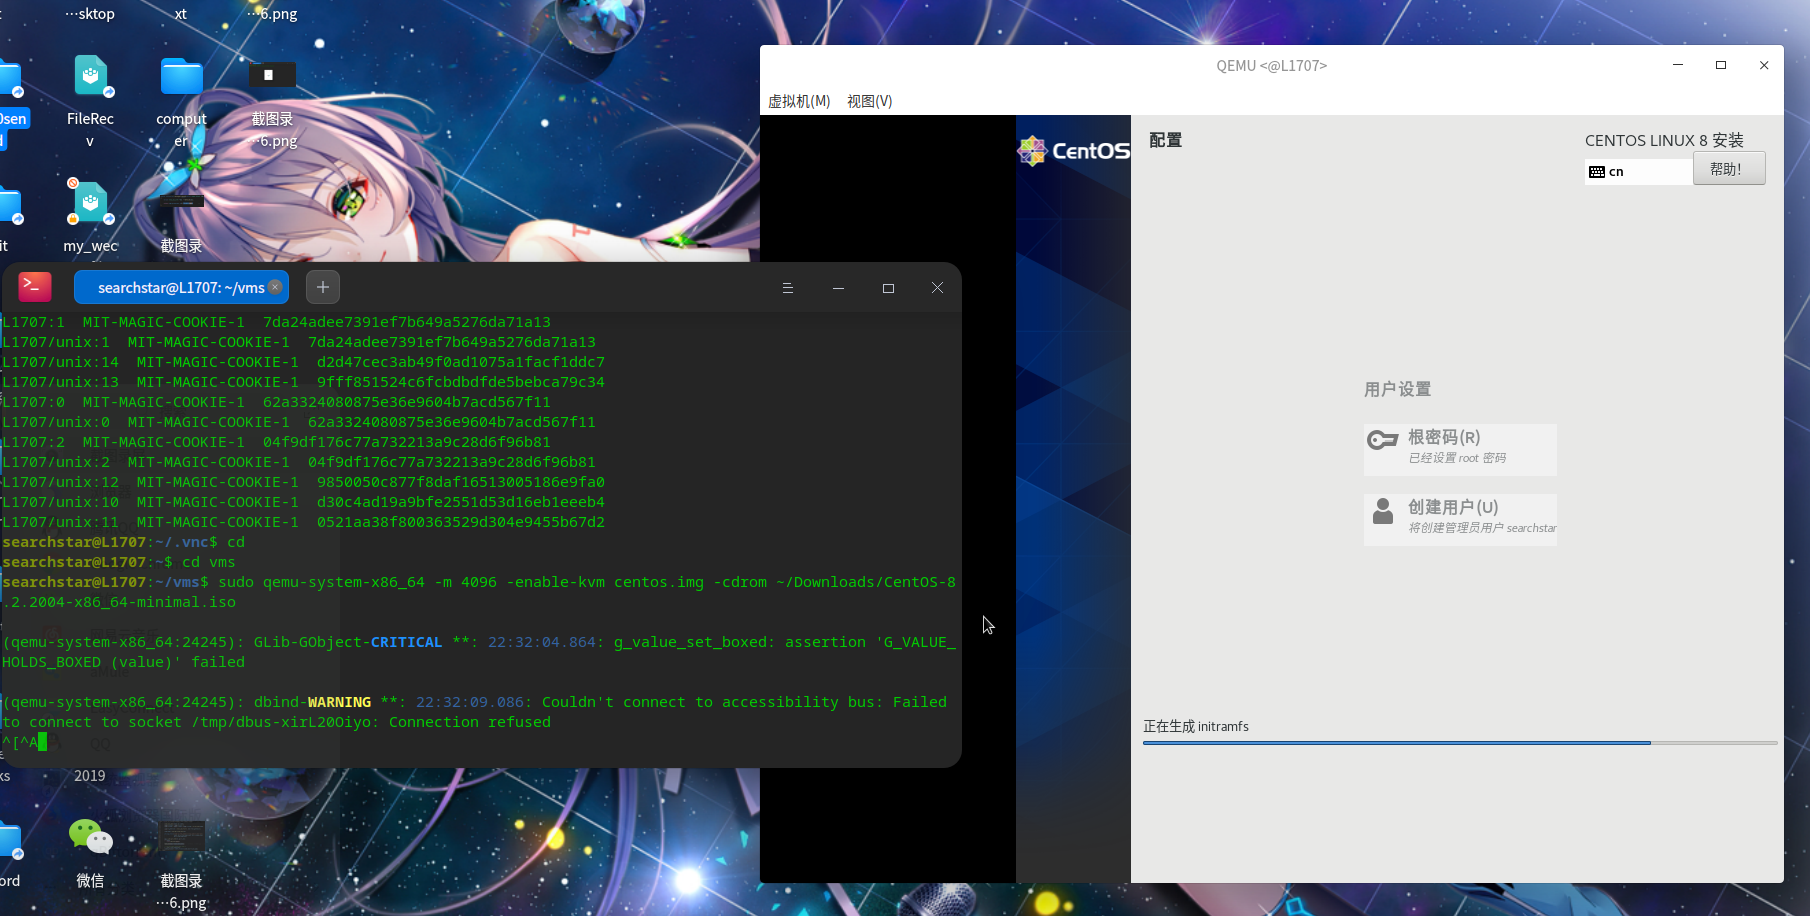
Task: Click the 帮助! button in the installer
Action: pyautogui.click(x=1728, y=168)
